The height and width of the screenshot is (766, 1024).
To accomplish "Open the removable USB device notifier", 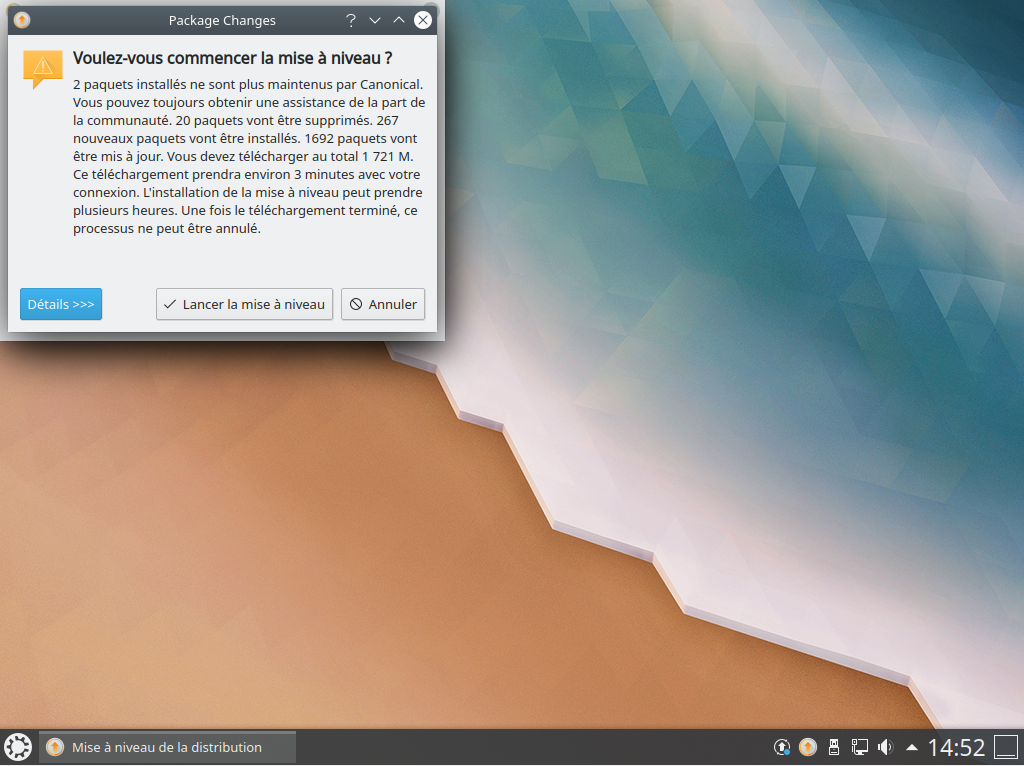I will pos(833,747).
